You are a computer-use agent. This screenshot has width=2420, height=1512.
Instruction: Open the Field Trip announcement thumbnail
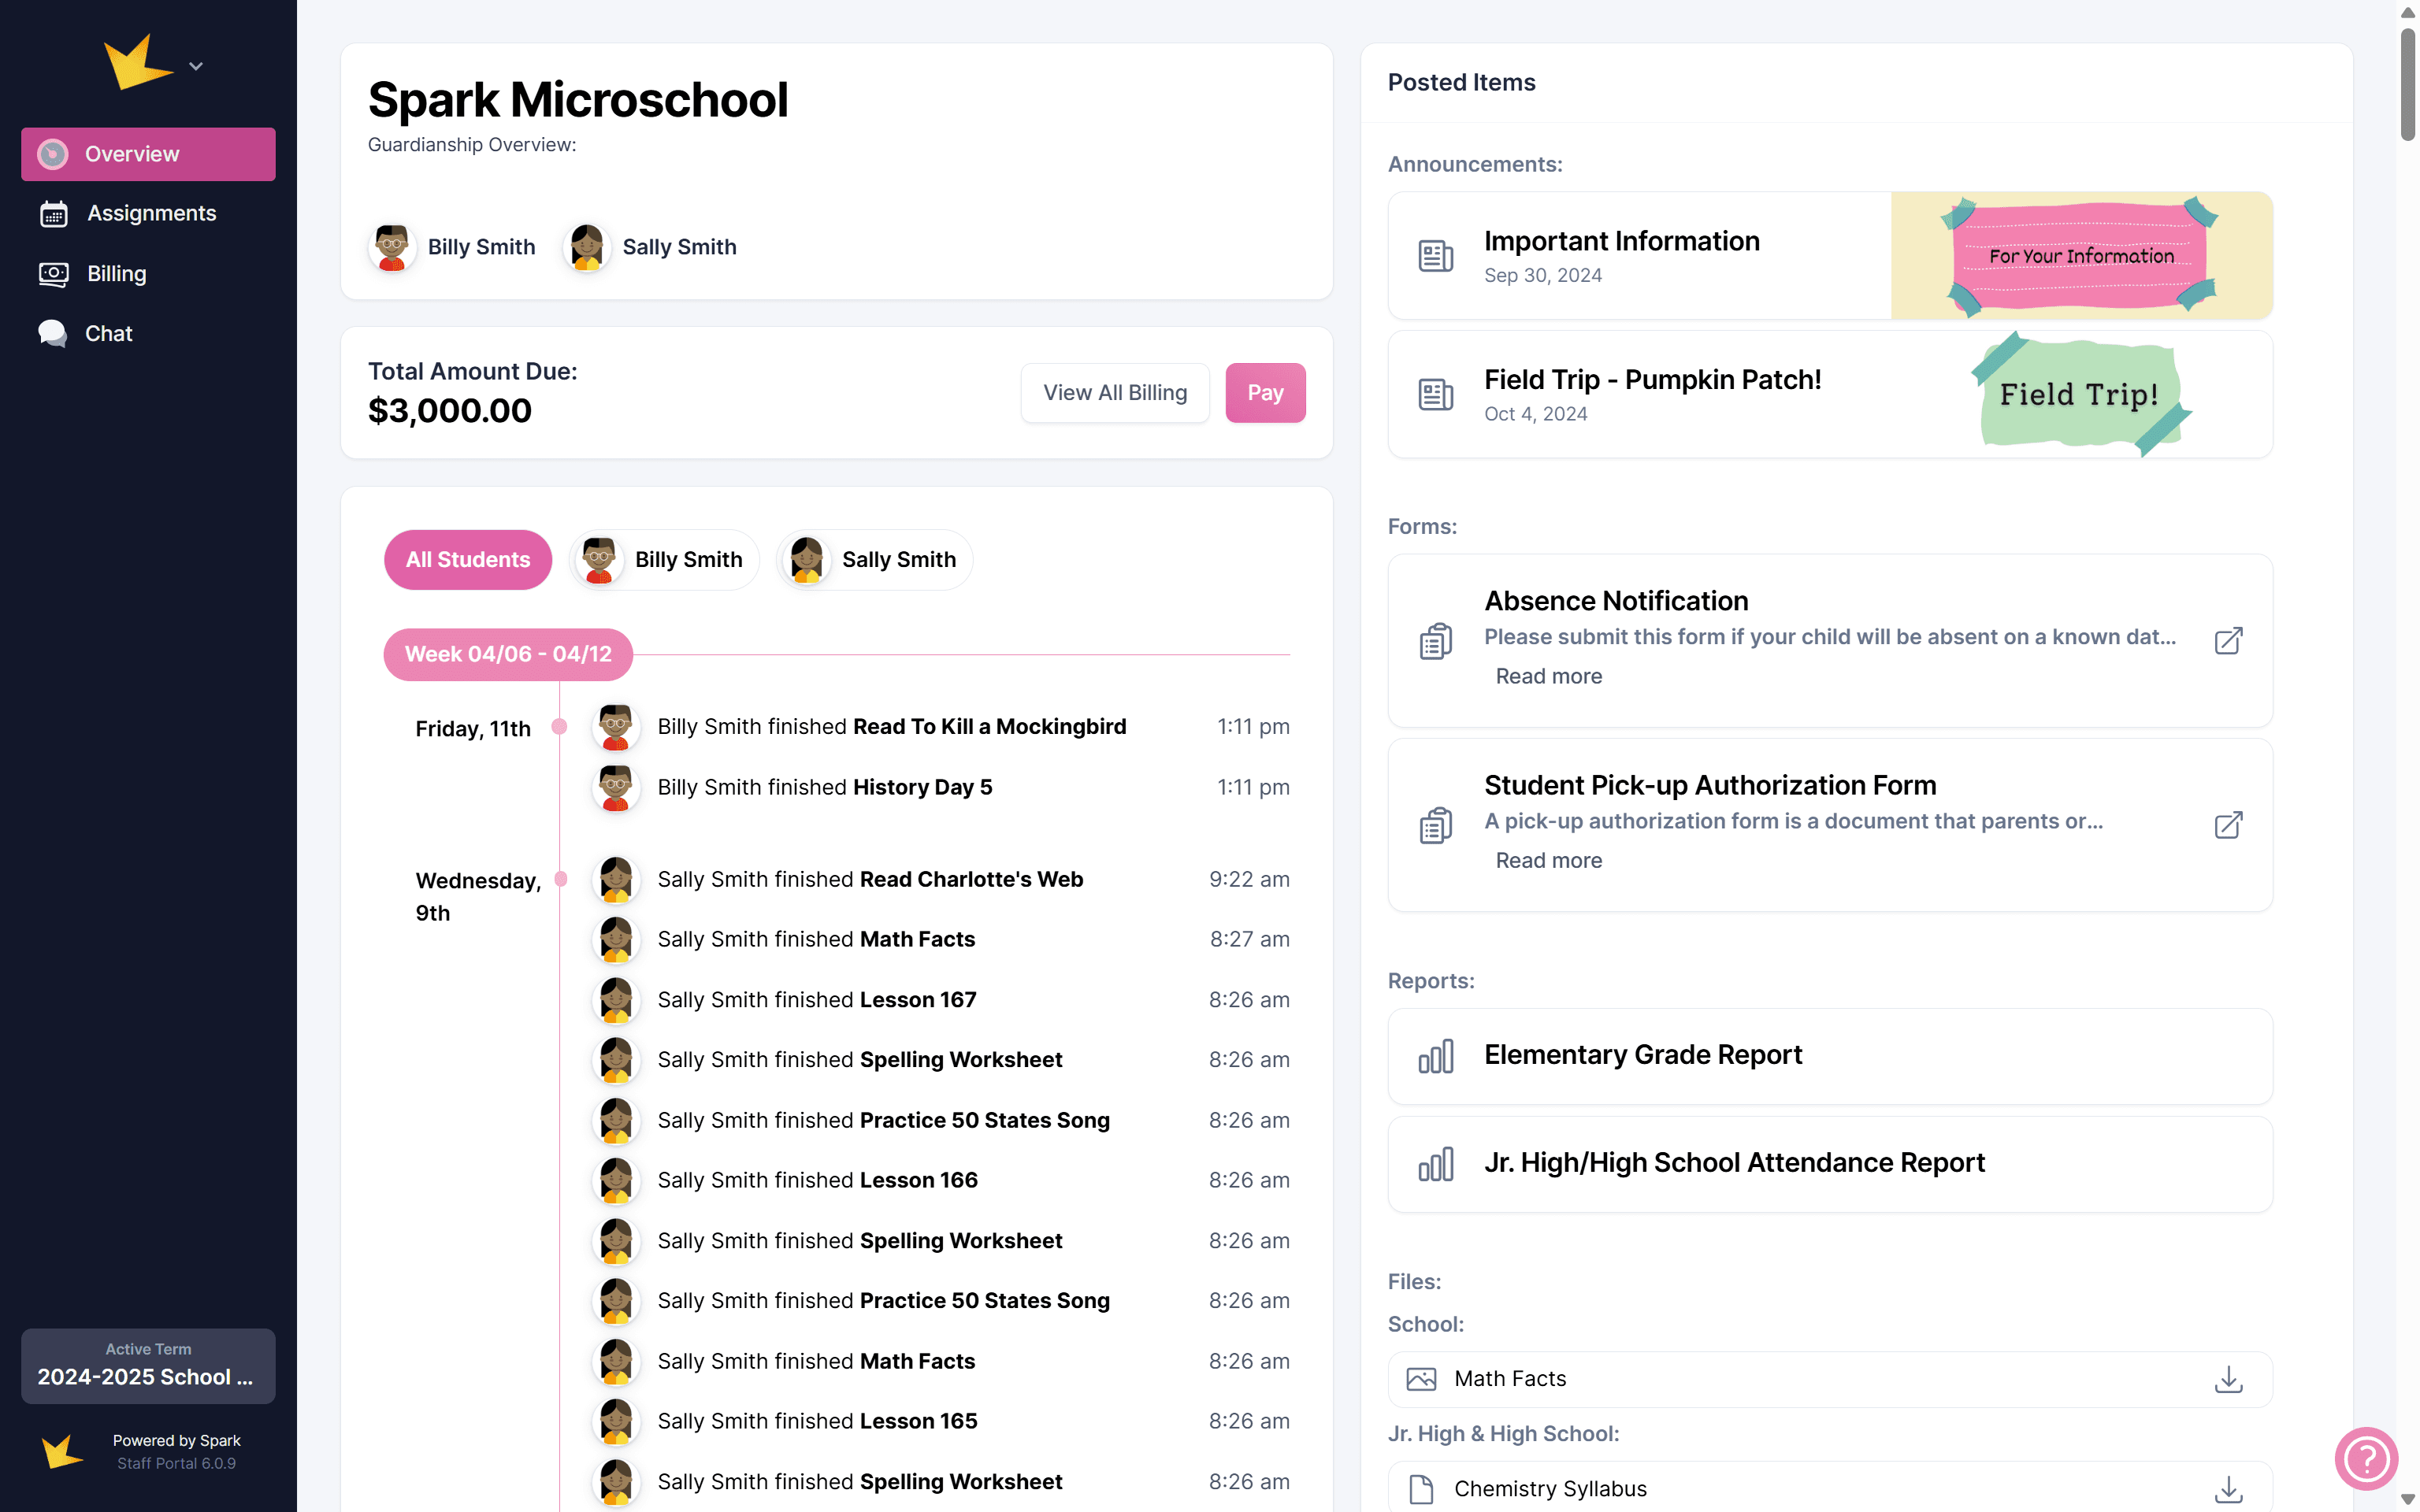click(2079, 394)
